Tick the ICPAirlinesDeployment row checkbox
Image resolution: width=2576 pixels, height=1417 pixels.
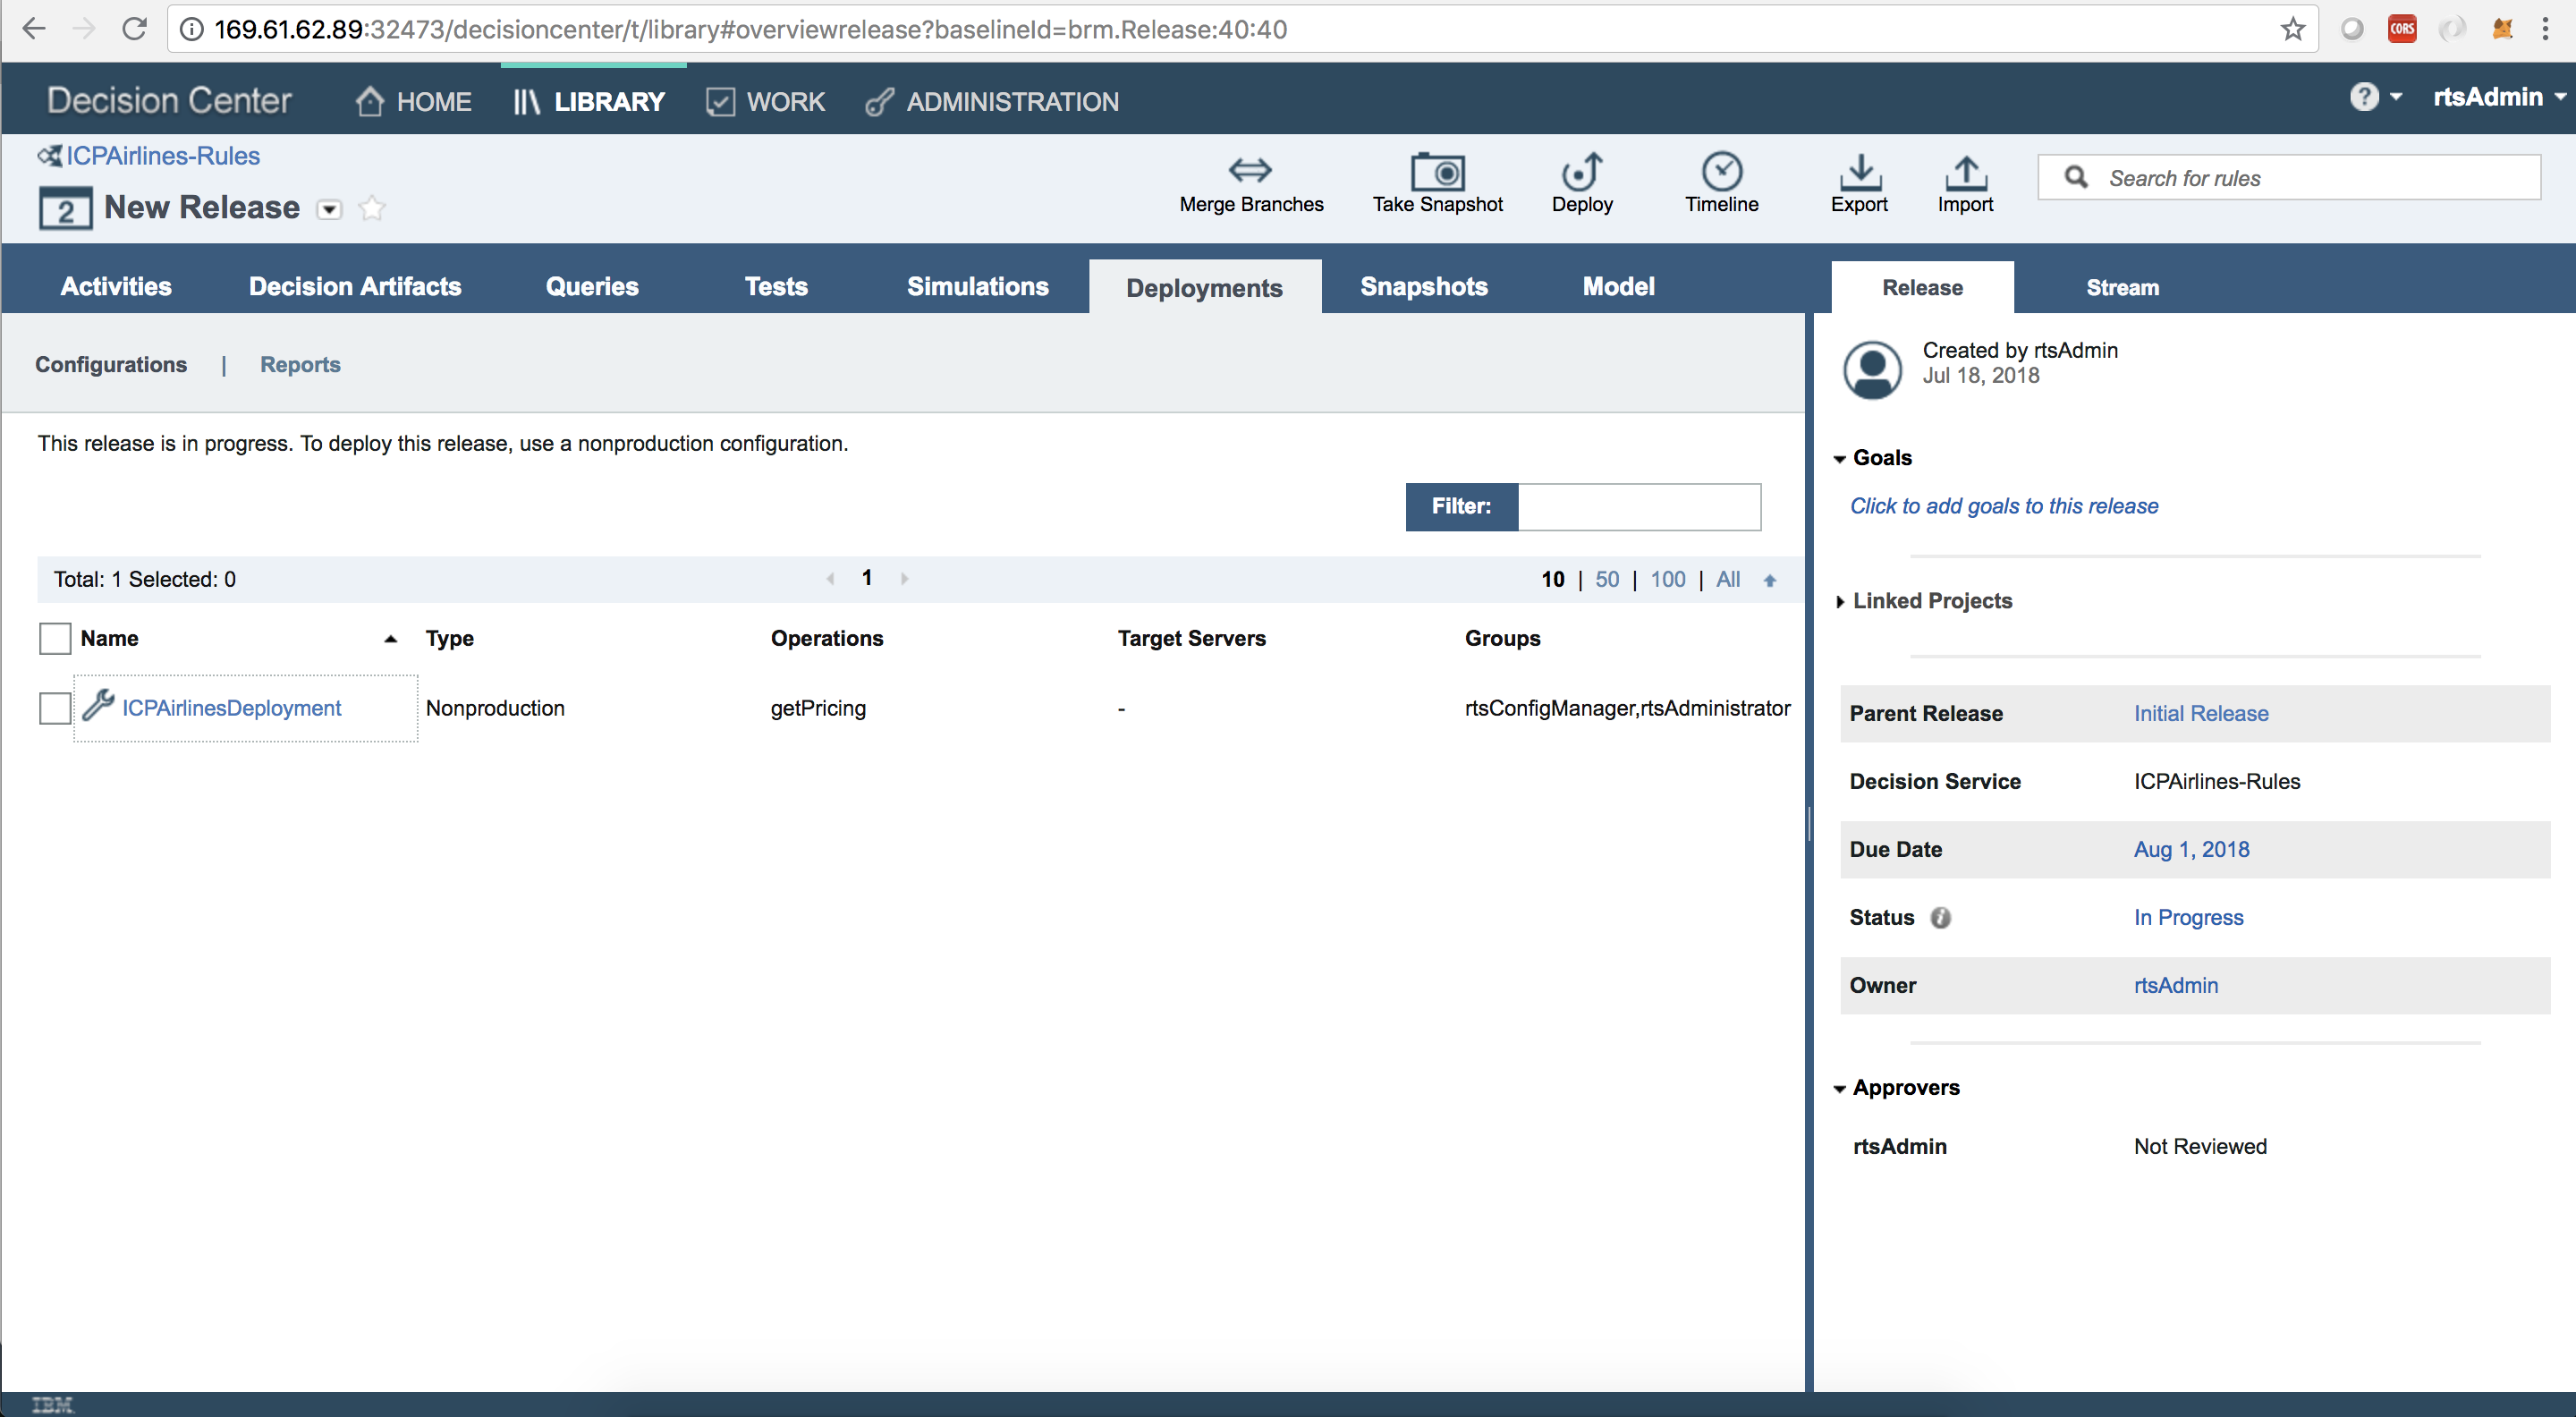[55, 708]
